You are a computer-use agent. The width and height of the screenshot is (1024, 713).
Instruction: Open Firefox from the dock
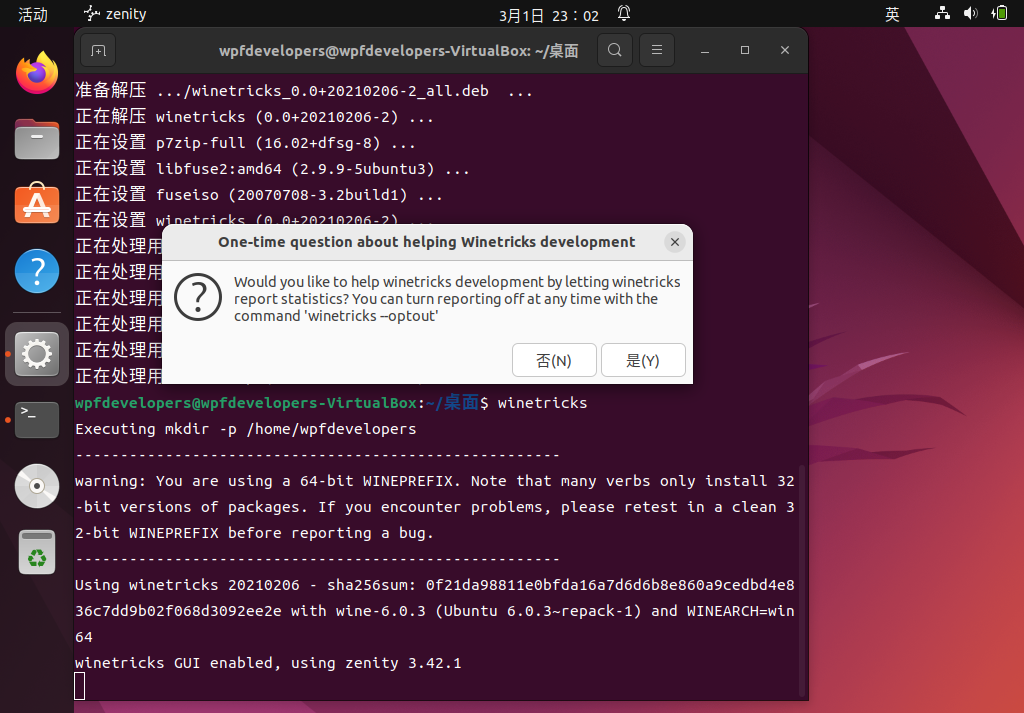[x=37, y=72]
